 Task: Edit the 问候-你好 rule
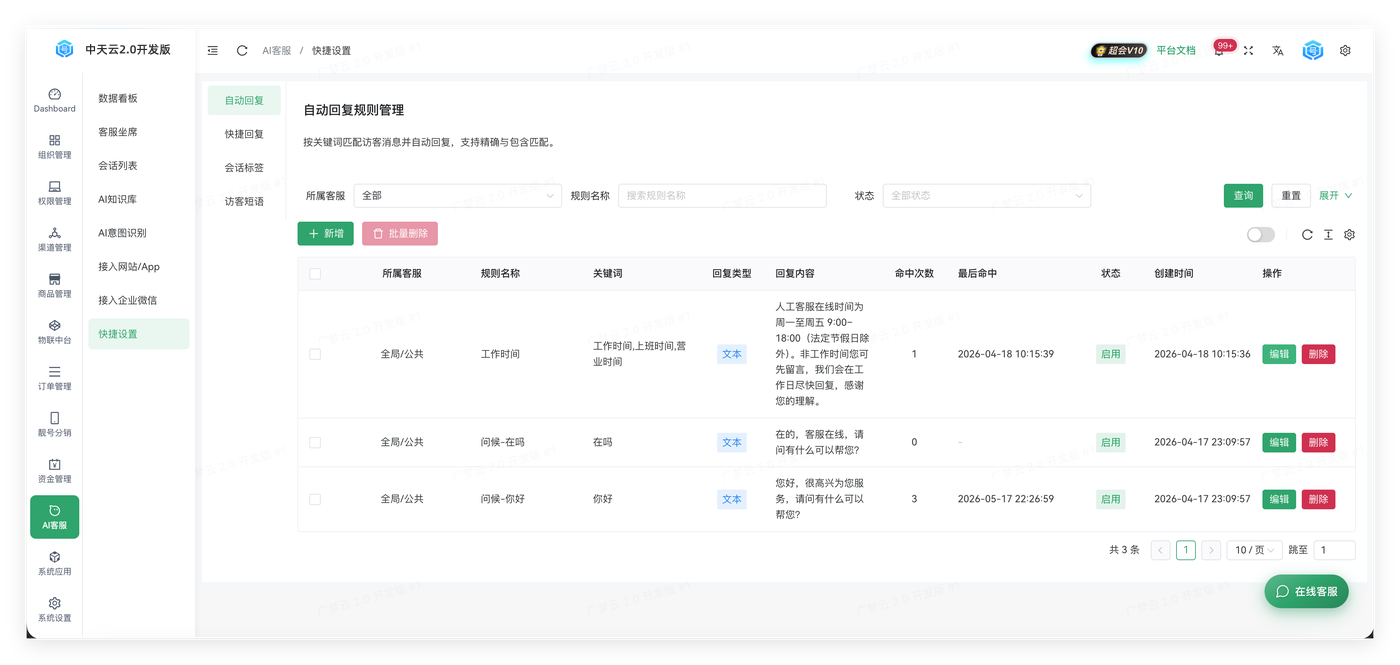(1279, 499)
